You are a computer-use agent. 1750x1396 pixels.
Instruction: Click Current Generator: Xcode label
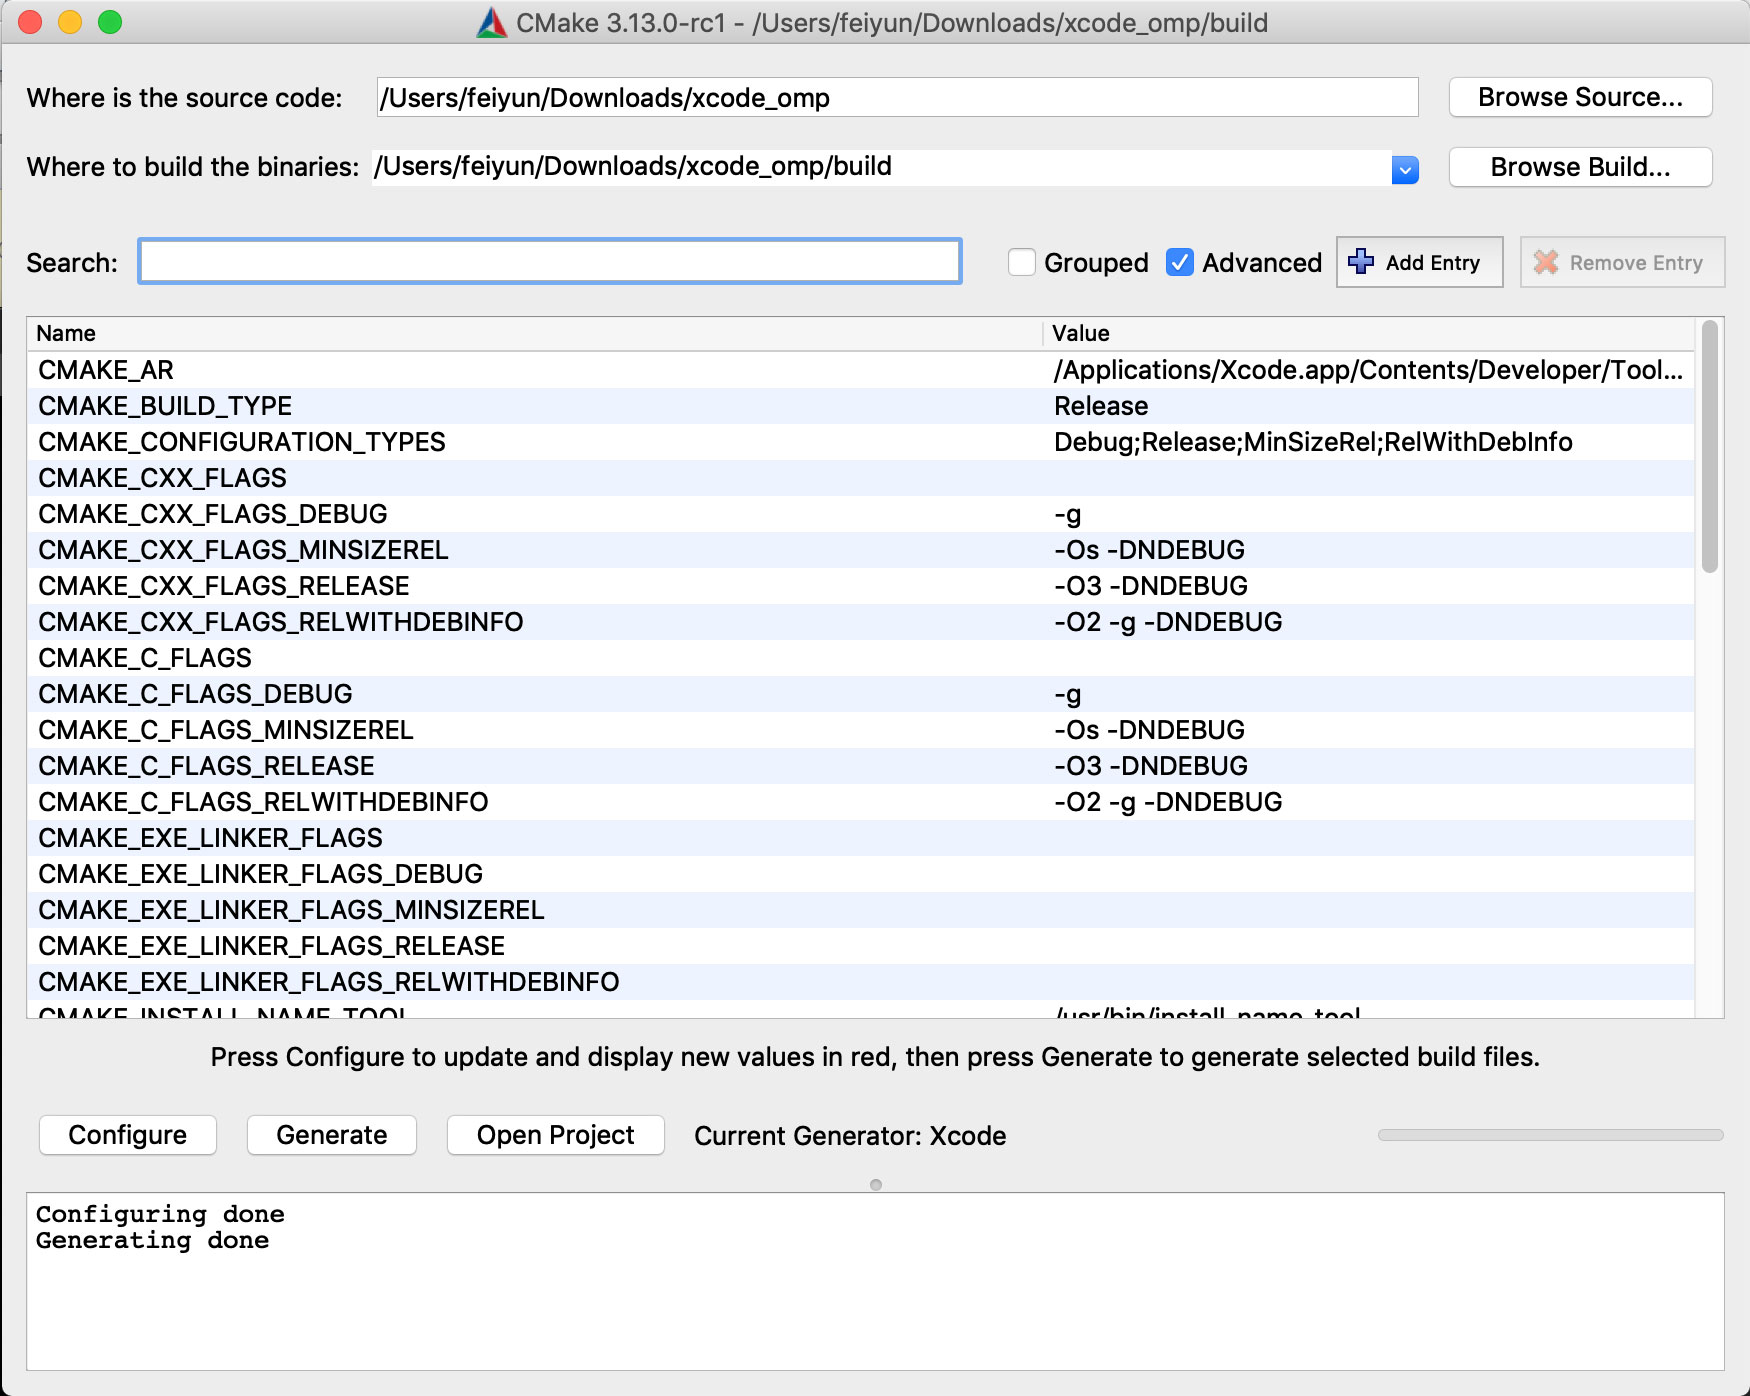tap(850, 1136)
